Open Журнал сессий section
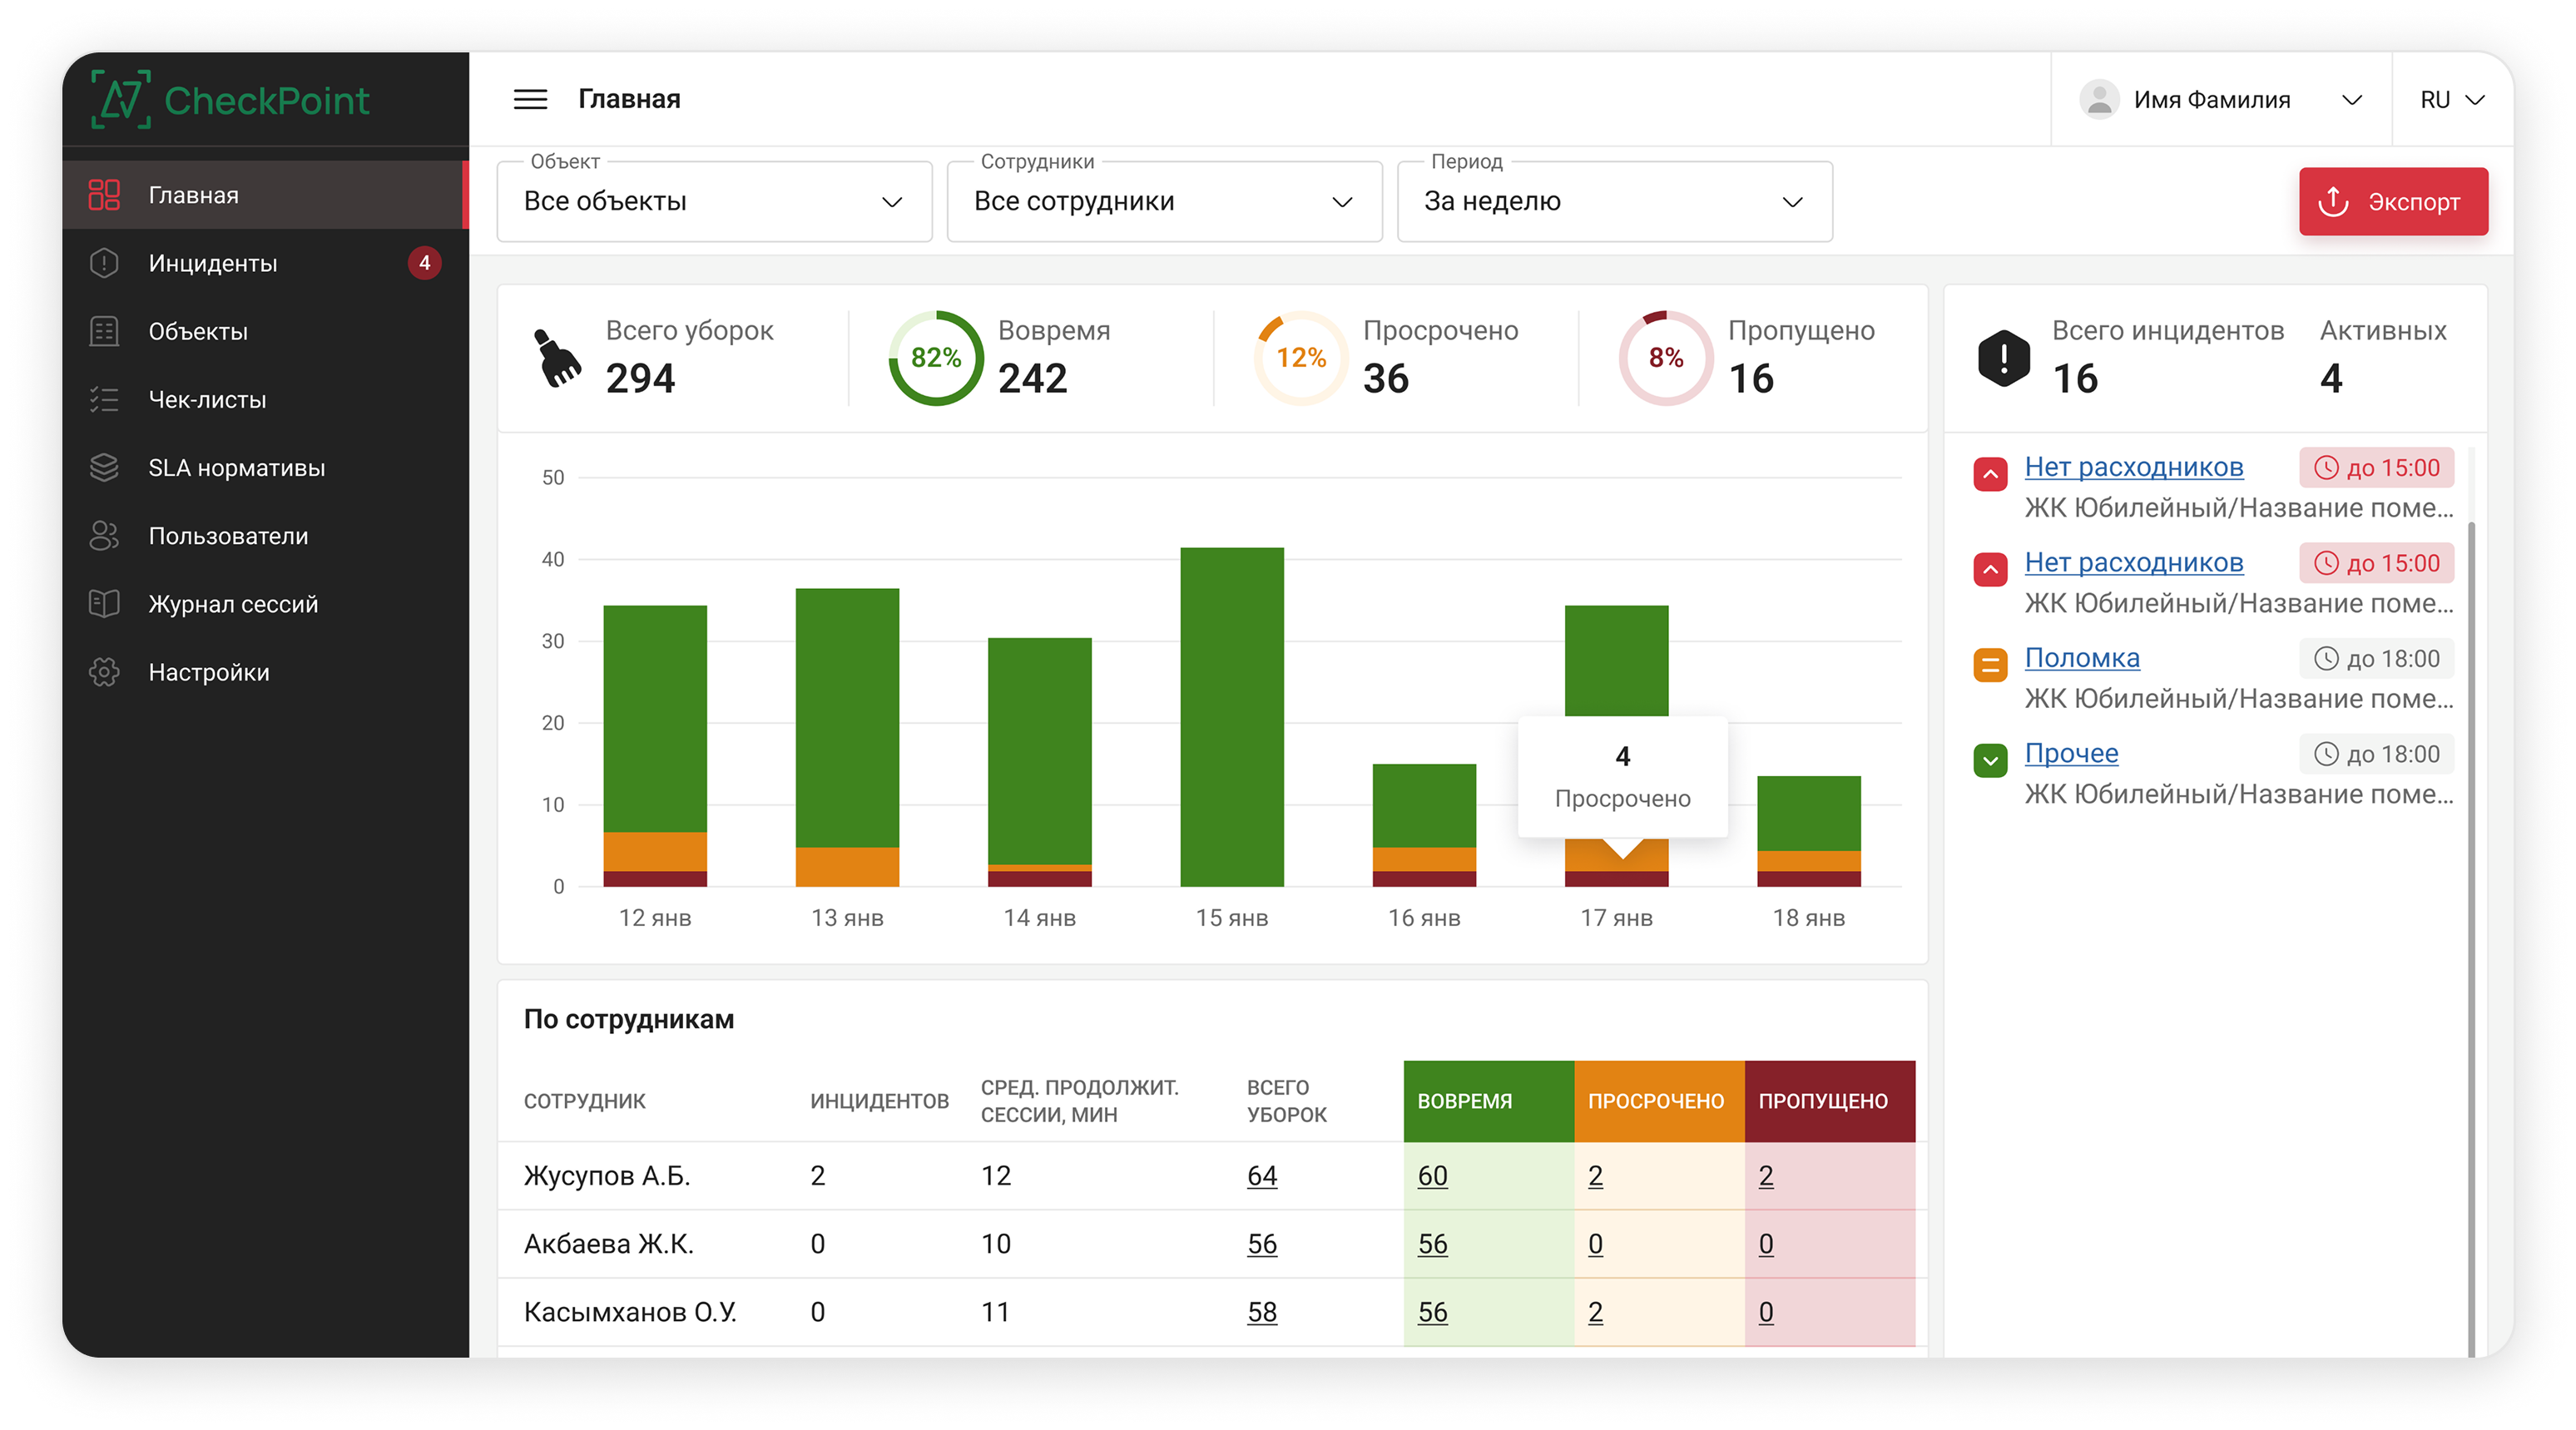The image size is (2576, 1430). [265, 603]
